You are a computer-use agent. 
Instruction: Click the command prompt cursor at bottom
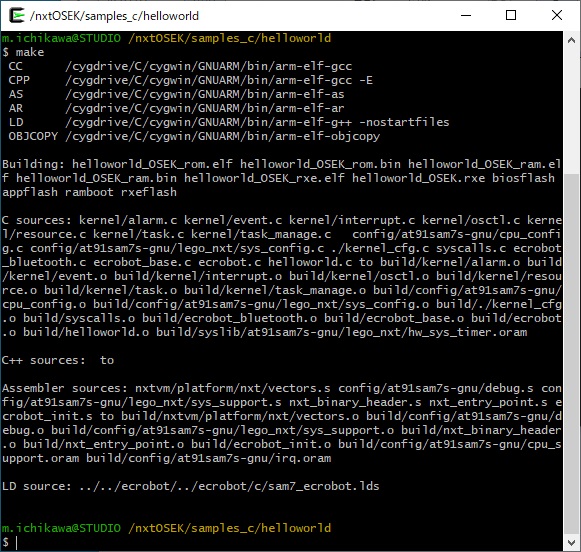tap(16, 543)
